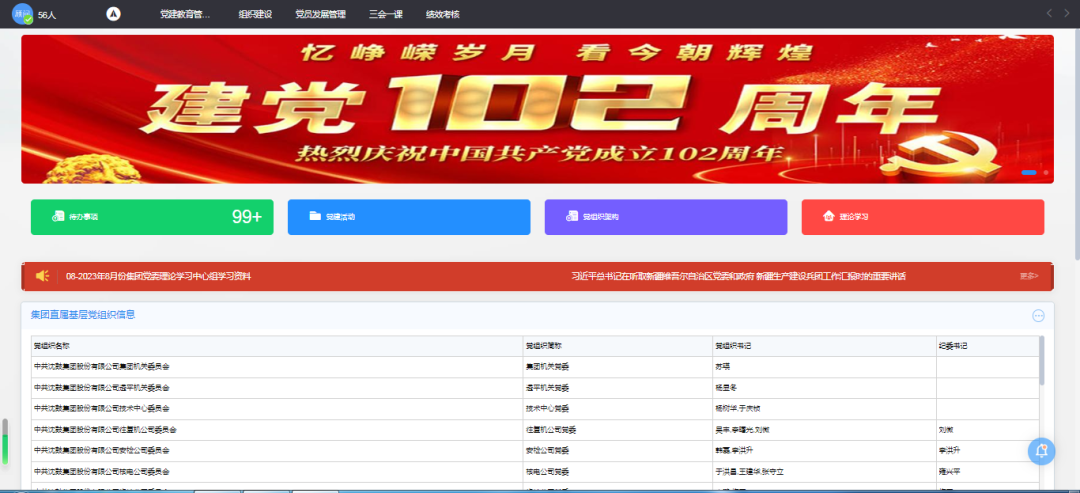
Task: Click the 核电公司党委 short name cell
Action: click(618, 472)
